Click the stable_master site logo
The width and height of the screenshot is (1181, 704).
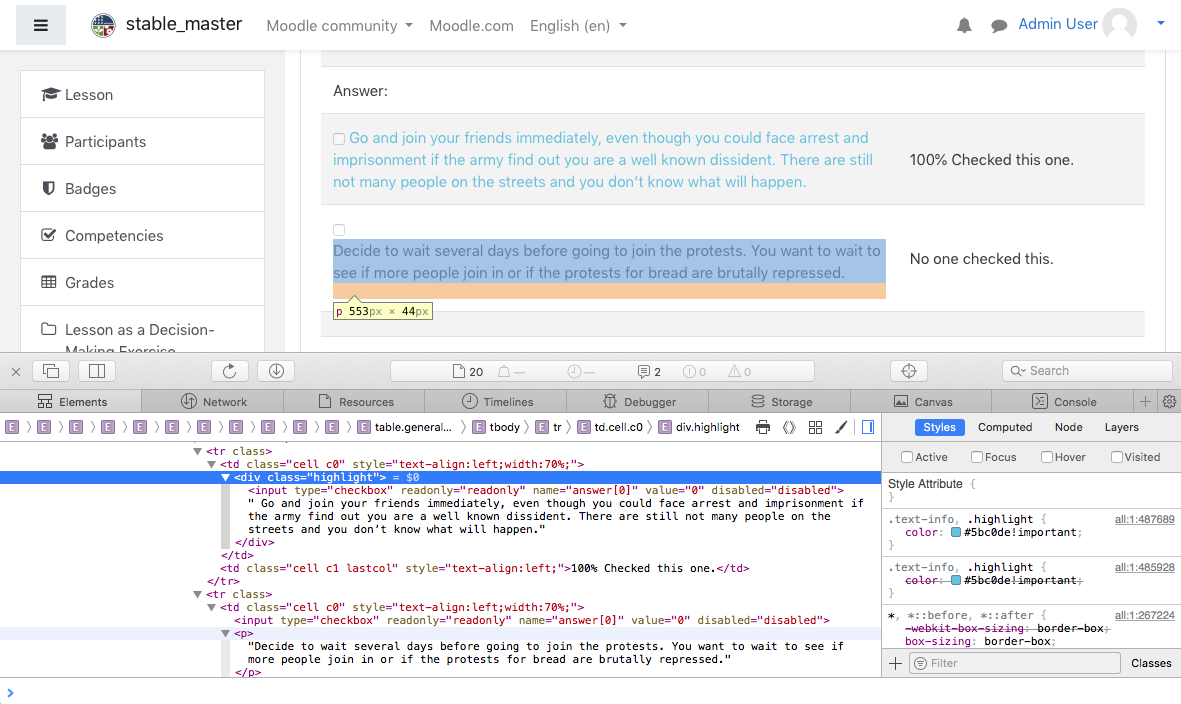click(103, 25)
